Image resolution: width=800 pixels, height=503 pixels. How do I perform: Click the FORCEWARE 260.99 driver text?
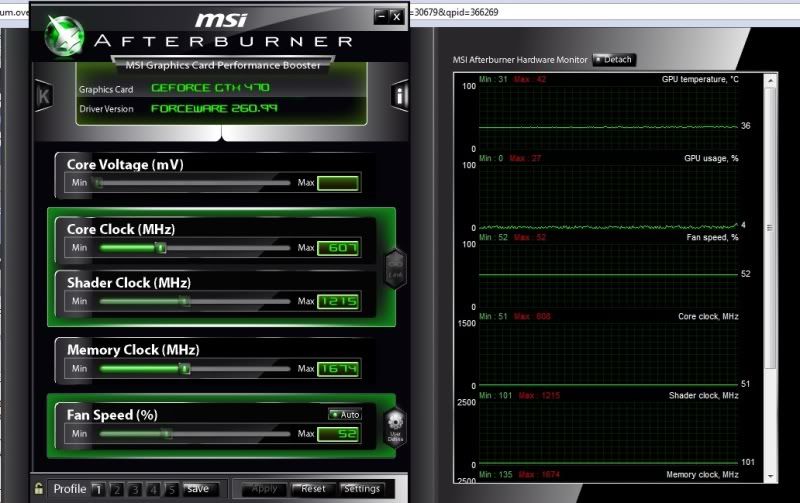(214, 108)
